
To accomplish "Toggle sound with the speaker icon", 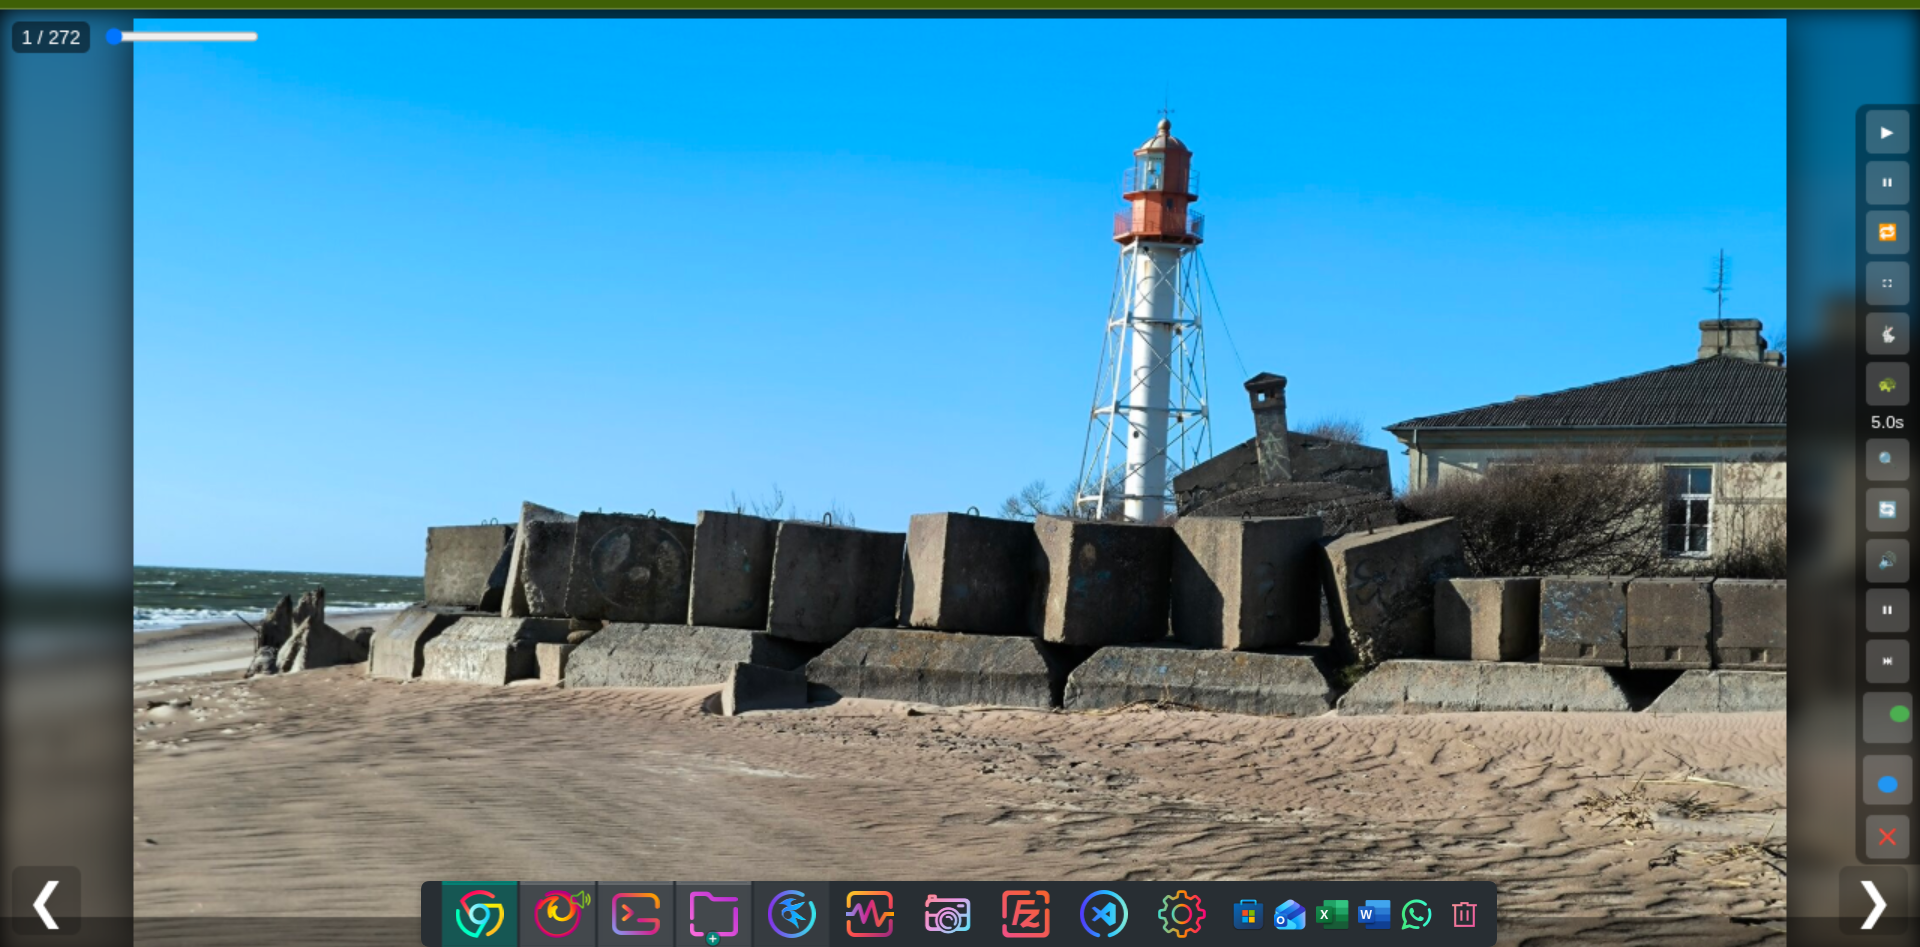I will (1887, 561).
